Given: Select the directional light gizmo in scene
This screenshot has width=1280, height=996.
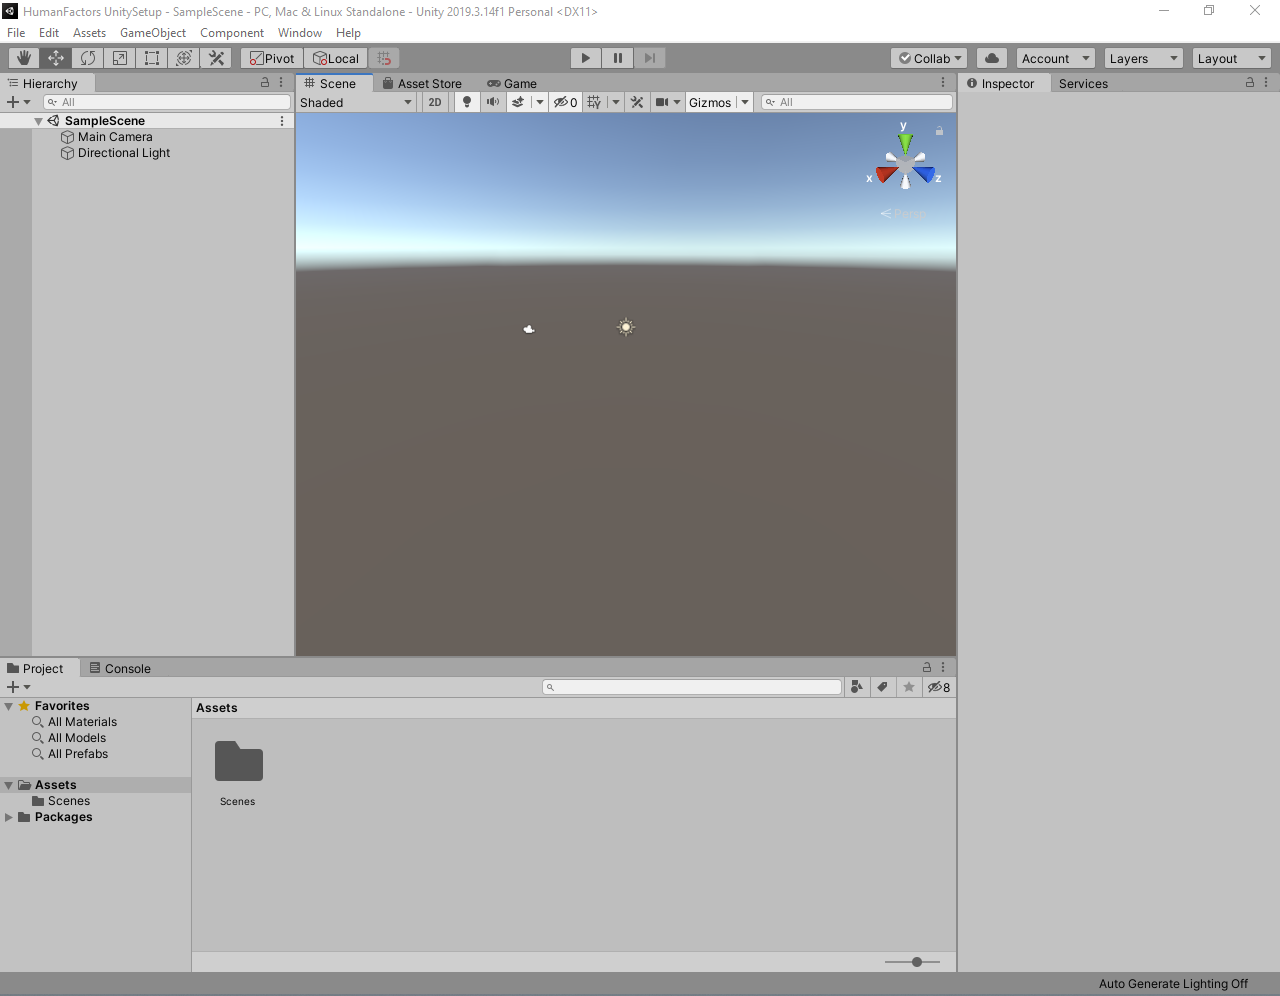Looking at the screenshot, I should (626, 327).
